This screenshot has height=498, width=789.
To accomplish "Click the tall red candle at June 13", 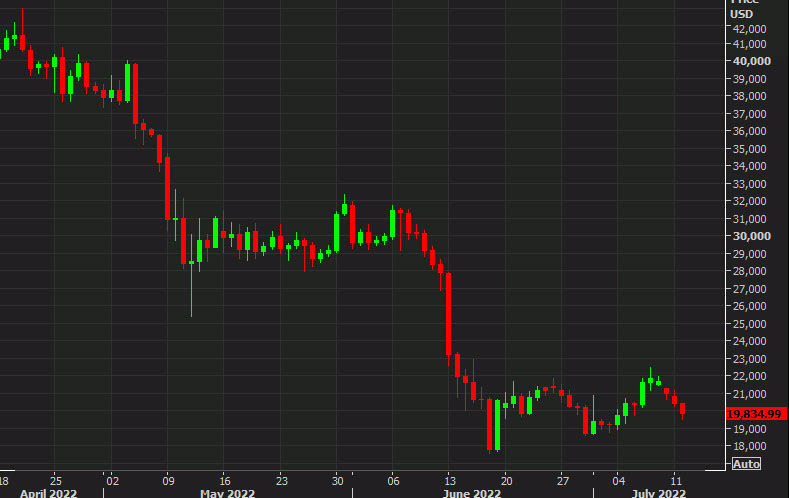I will pos(449,313).
